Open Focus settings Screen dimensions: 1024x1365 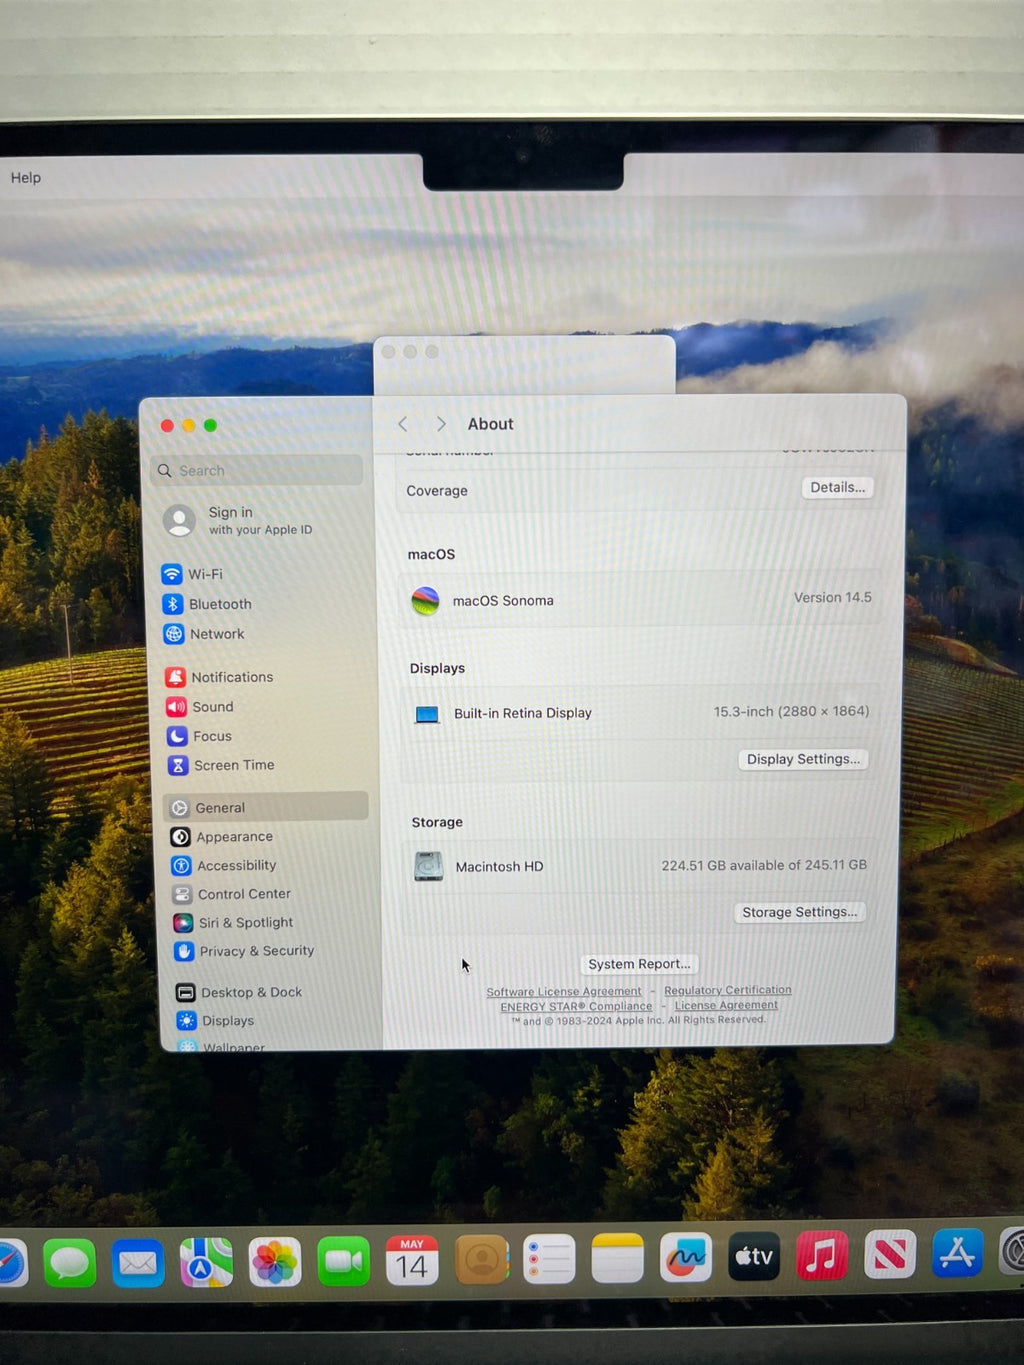pyautogui.click(x=199, y=736)
